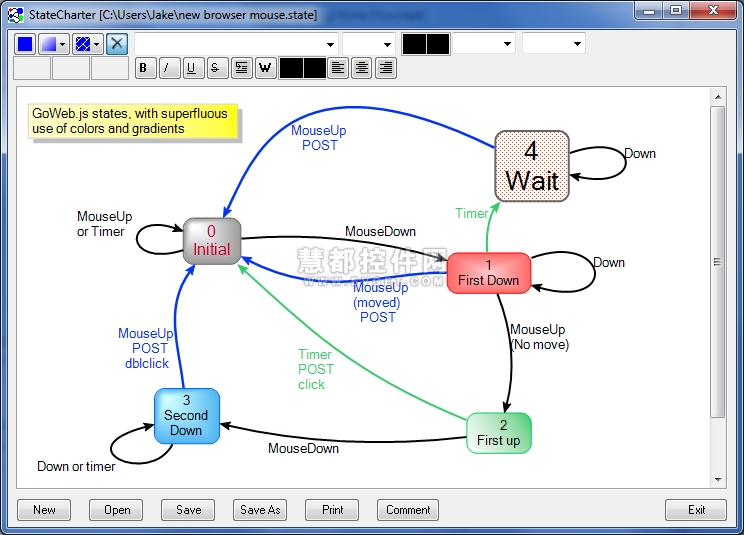Click the word wrap W icon

(x=265, y=68)
